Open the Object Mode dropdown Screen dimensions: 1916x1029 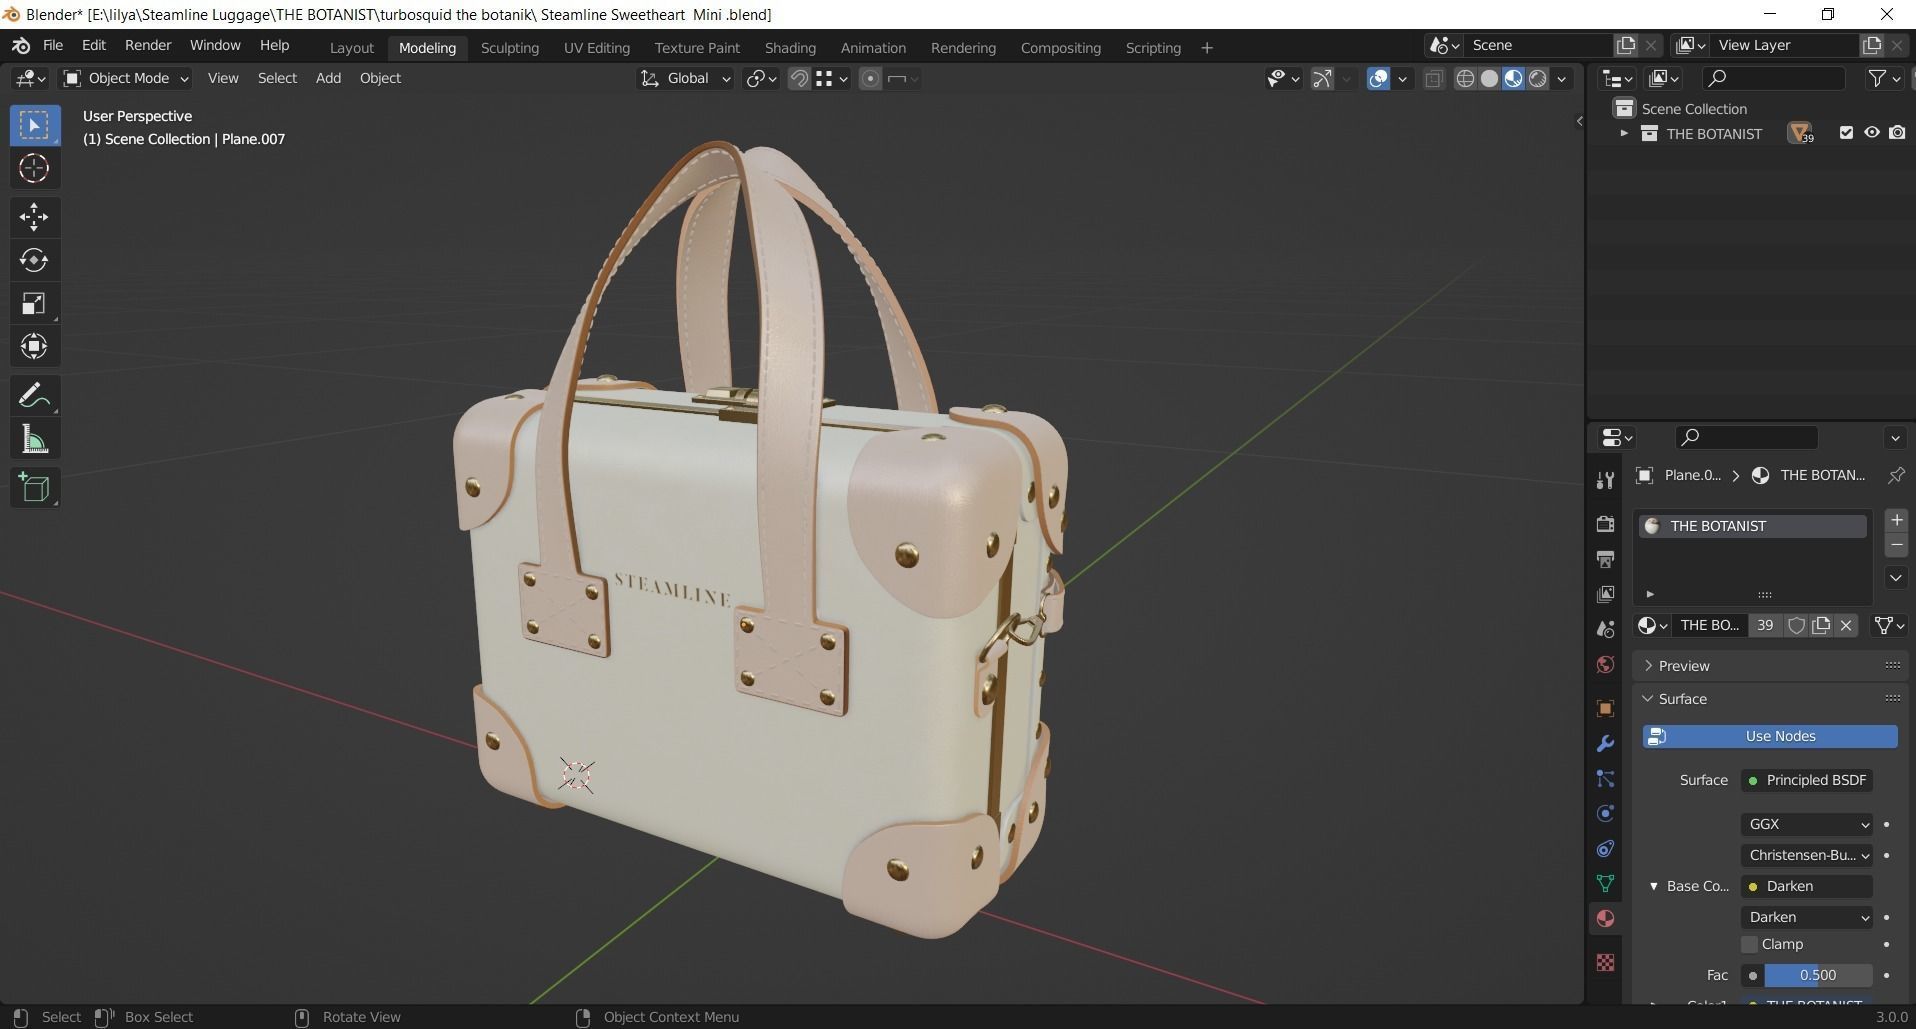click(x=126, y=78)
